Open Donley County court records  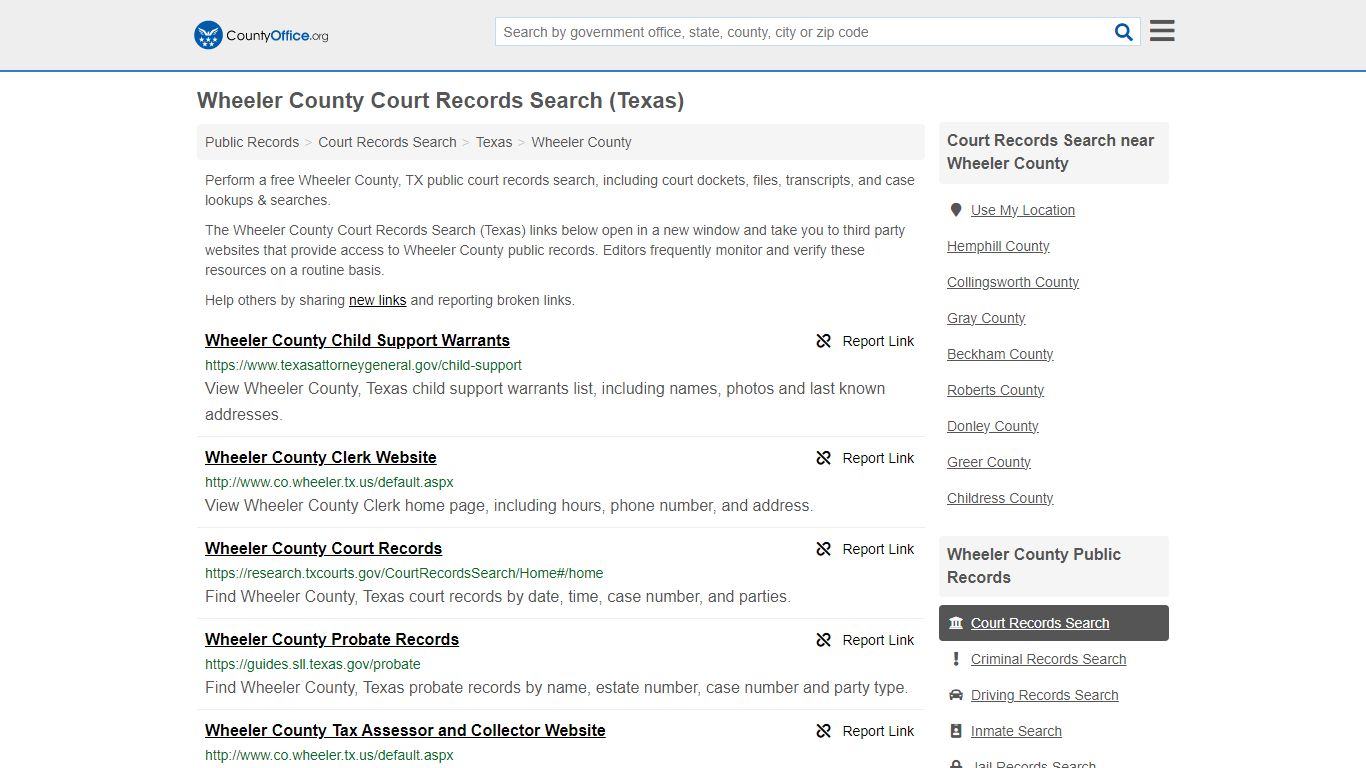993,426
